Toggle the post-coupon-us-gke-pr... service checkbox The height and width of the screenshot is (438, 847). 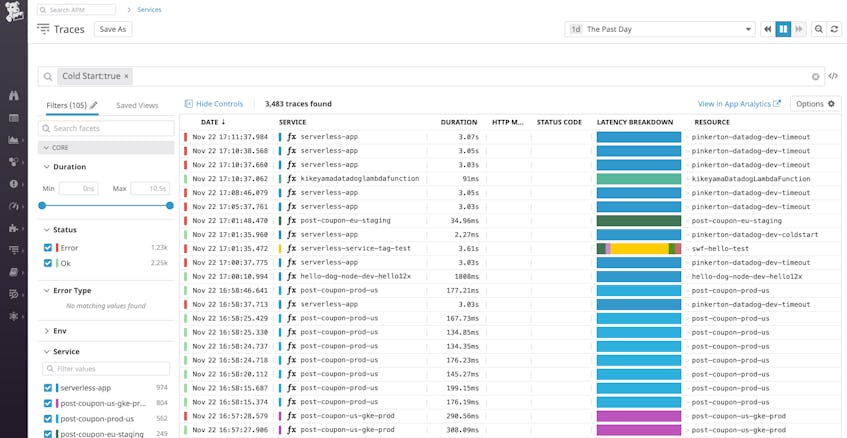48,403
